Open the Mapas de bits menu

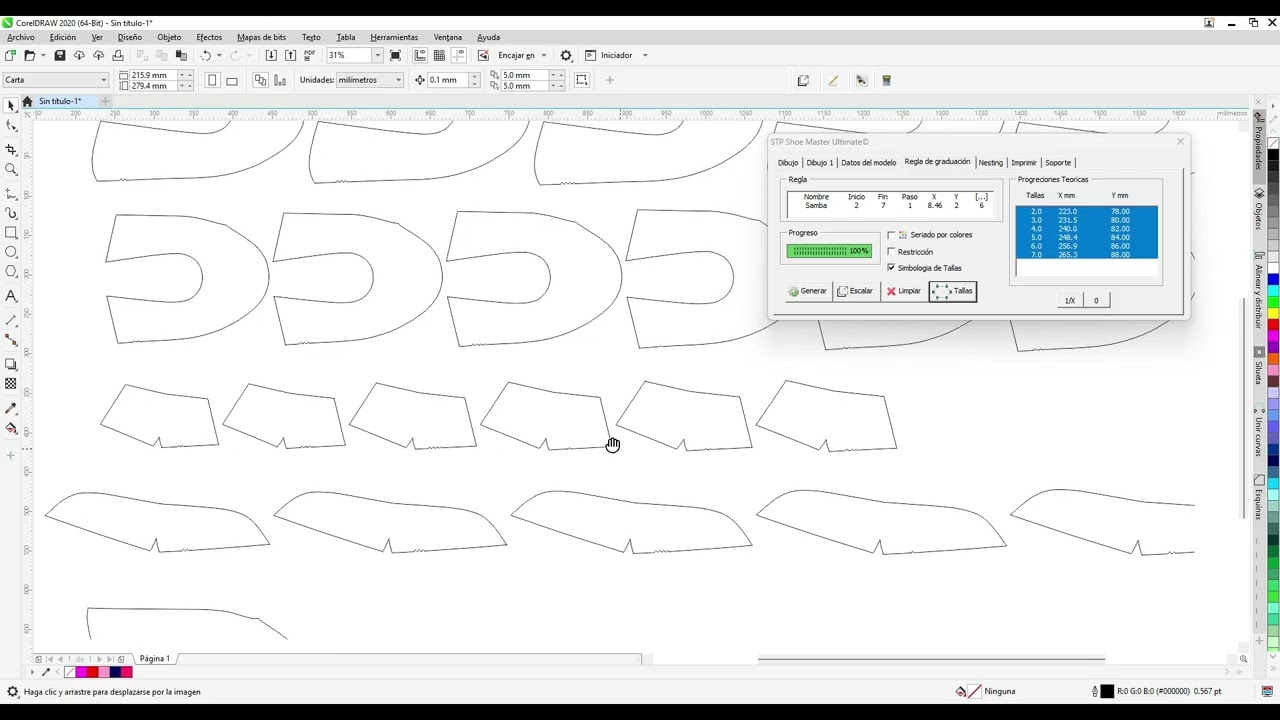(261, 37)
